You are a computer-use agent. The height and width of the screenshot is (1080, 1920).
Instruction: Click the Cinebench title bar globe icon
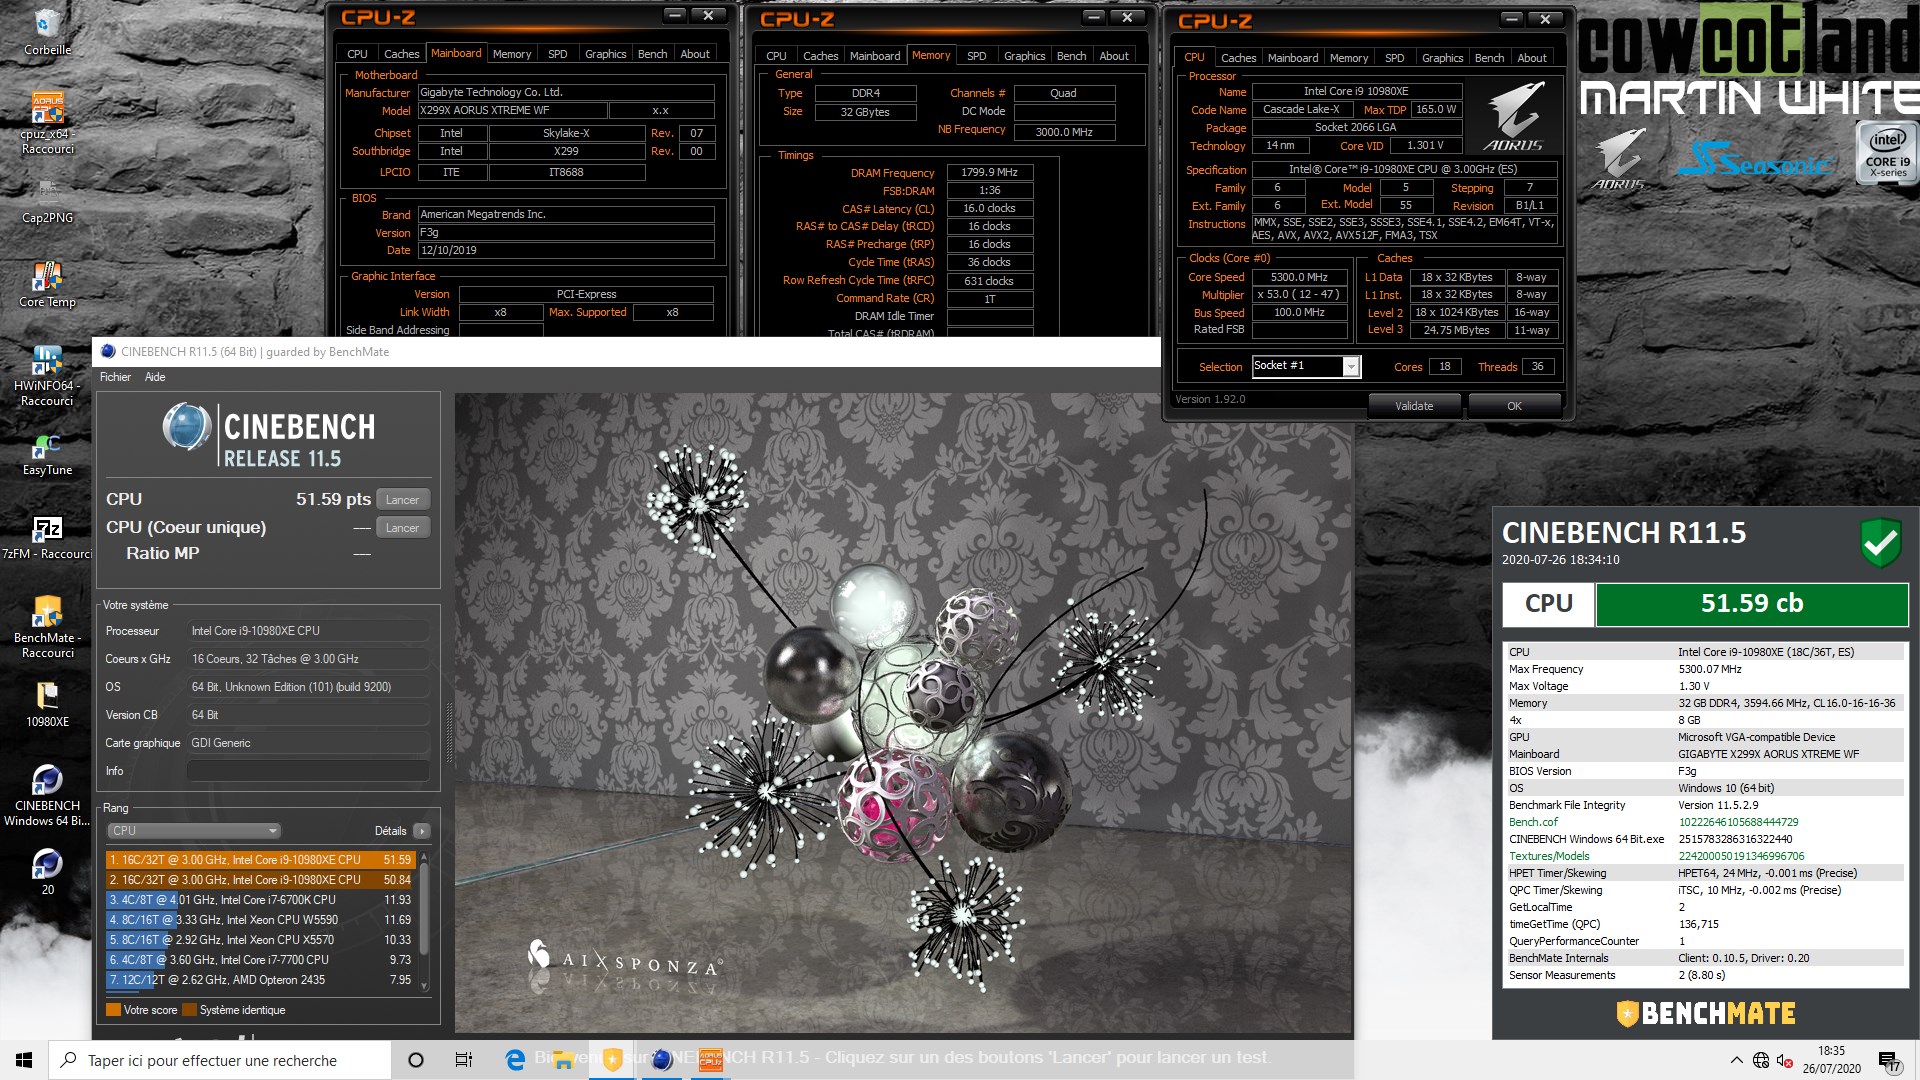108,351
